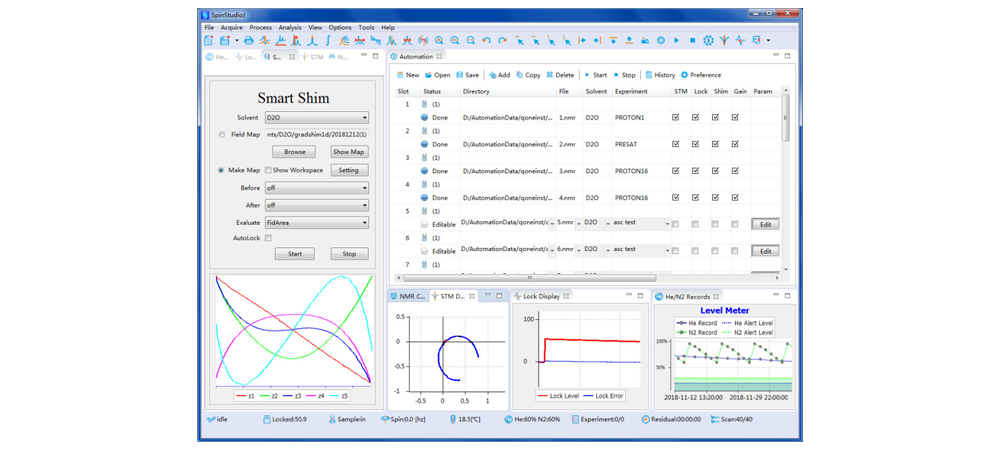Enable STM checkbox for 5.nmr row

point(675,224)
